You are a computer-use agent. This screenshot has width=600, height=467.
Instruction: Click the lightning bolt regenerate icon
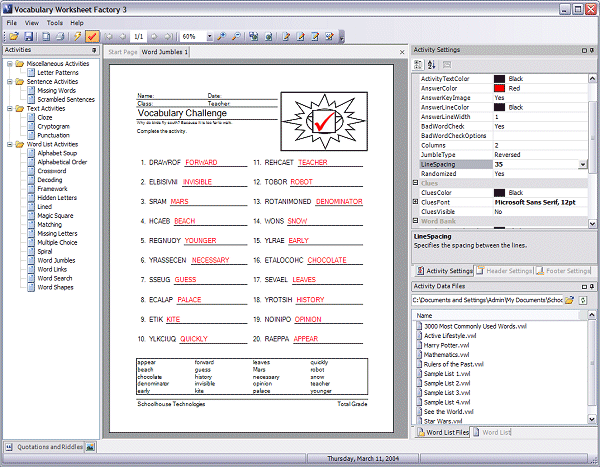coord(77,36)
